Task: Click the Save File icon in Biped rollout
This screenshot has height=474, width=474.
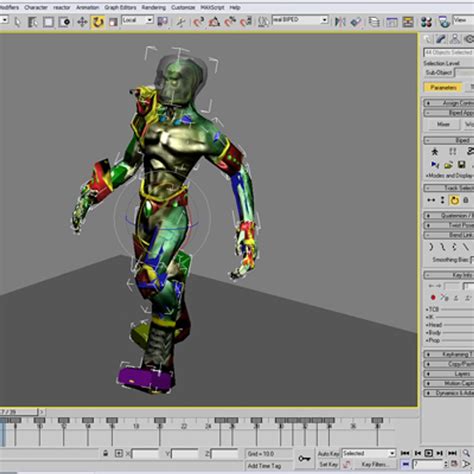Action: click(461, 165)
